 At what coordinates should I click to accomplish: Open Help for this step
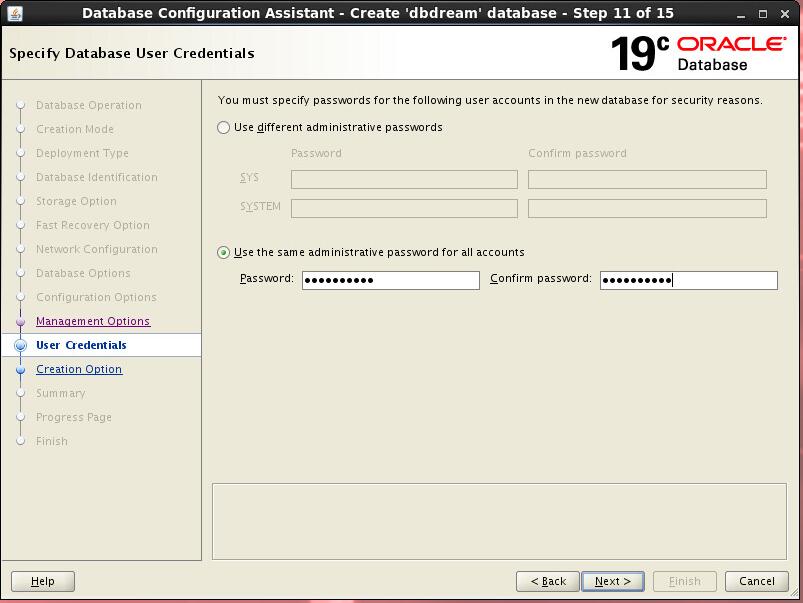[x=43, y=581]
